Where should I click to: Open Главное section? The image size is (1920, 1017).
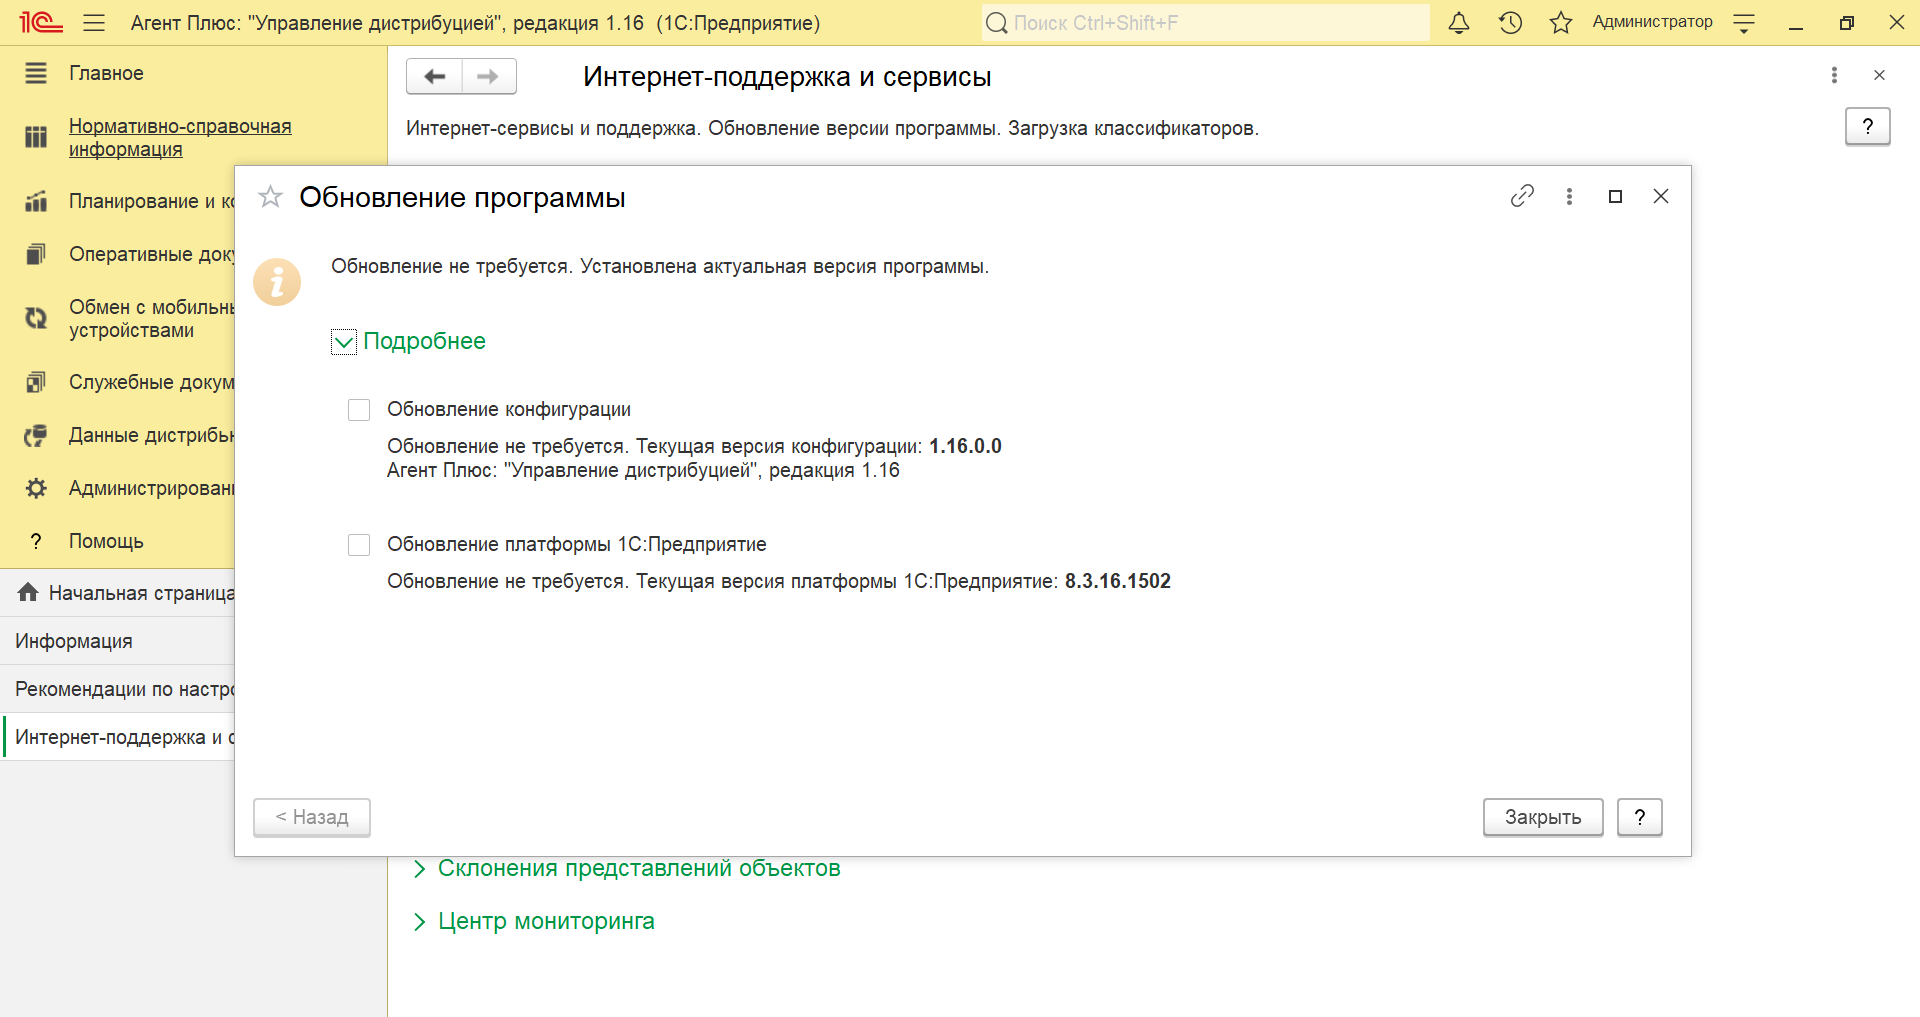click(106, 73)
